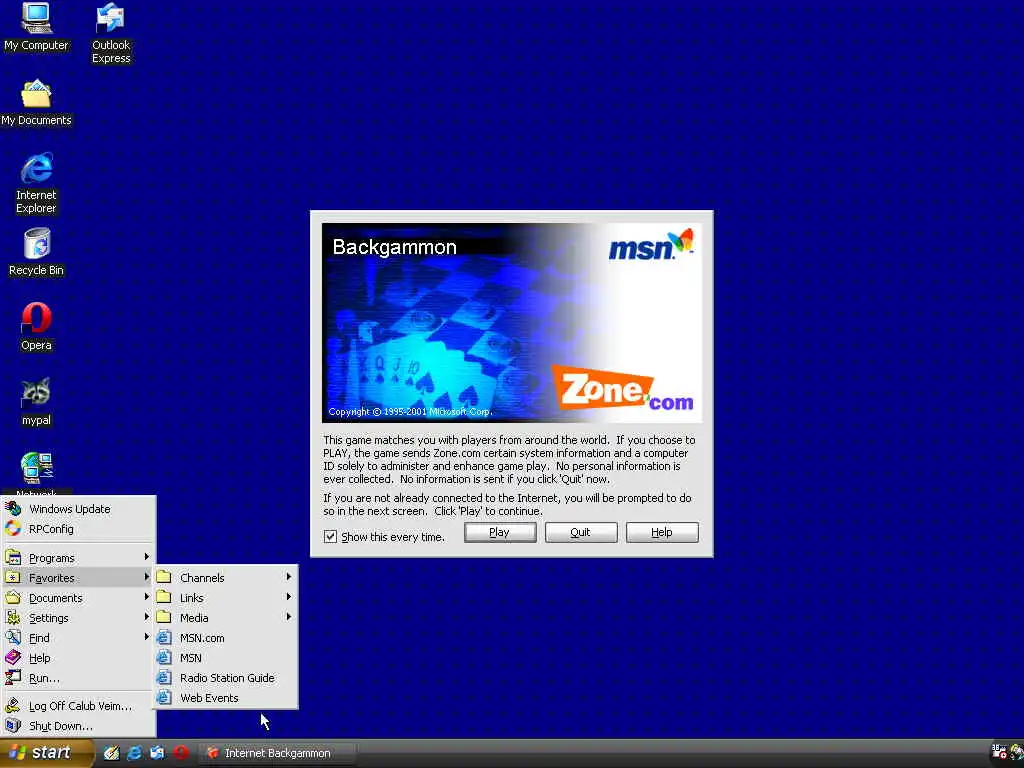Switch to Internet Backgammon taskbar button

click(277, 753)
